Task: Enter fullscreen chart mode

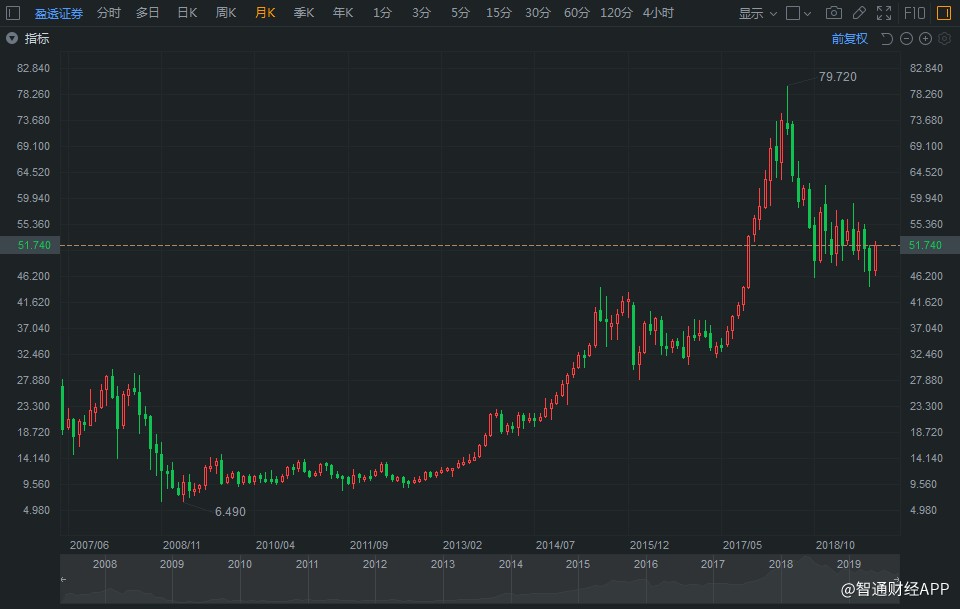Action: point(883,13)
